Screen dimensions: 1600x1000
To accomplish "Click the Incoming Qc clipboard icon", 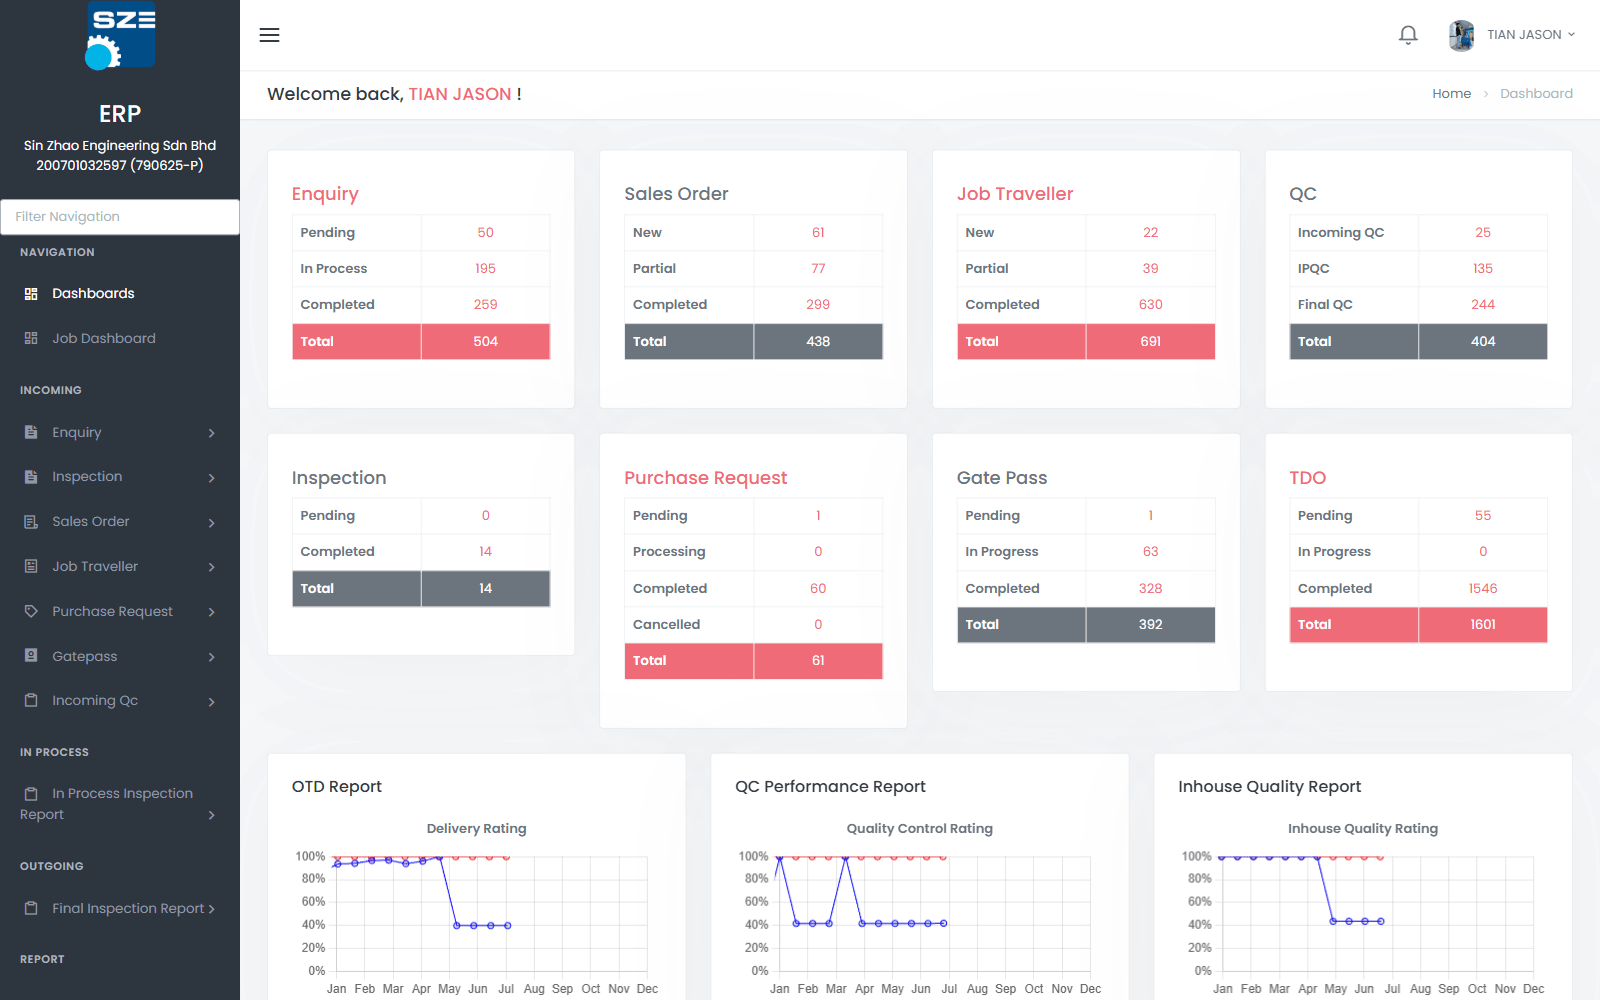I will (x=31, y=700).
